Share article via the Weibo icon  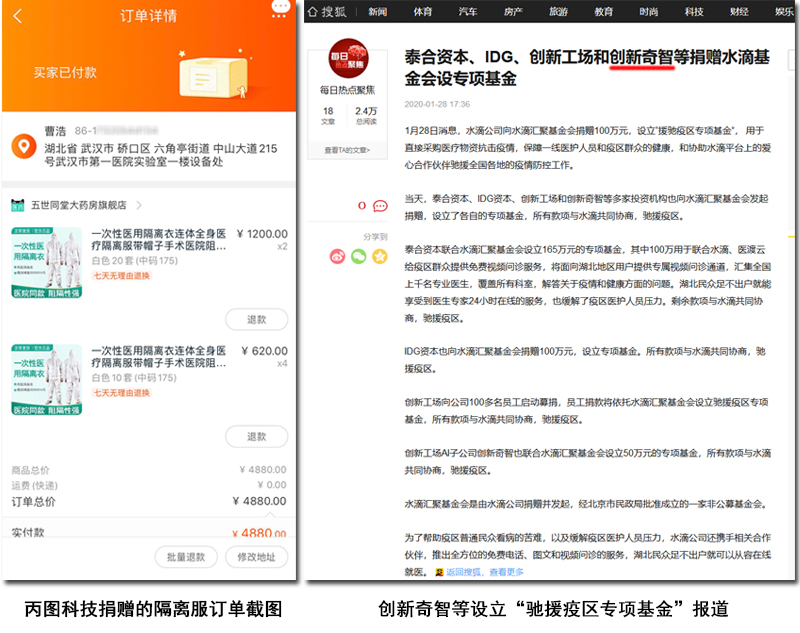[x=338, y=257]
